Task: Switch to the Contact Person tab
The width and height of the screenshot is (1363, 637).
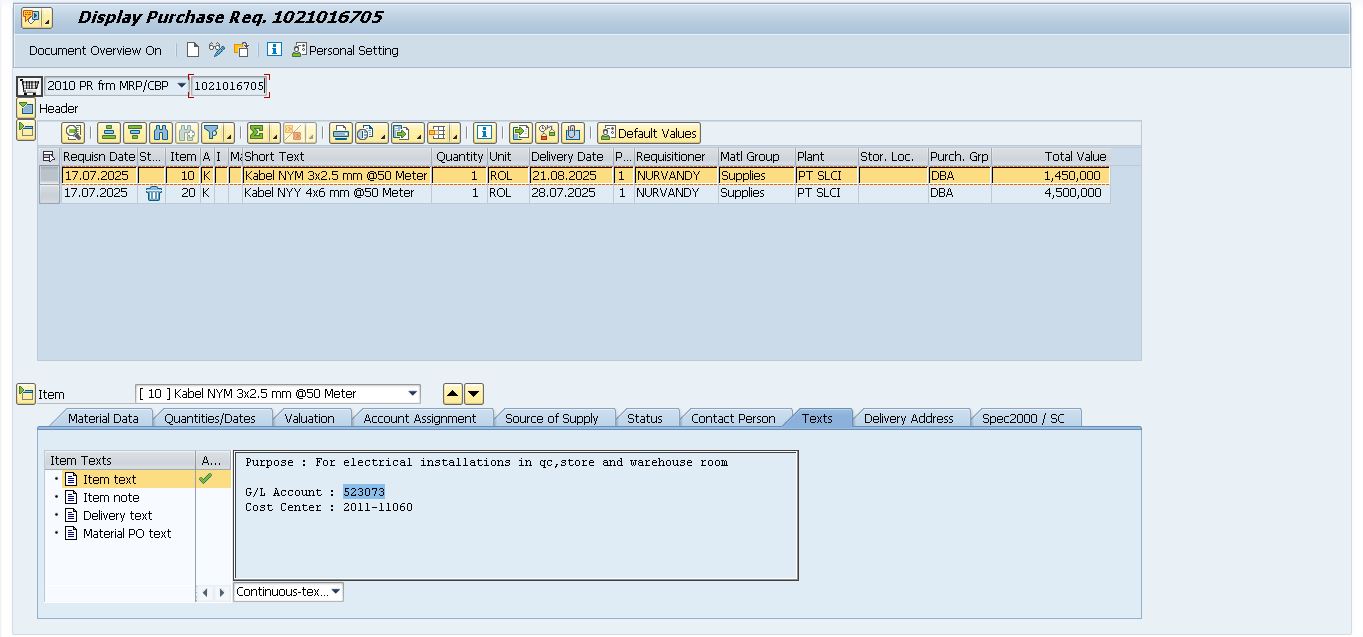Action: coord(733,418)
